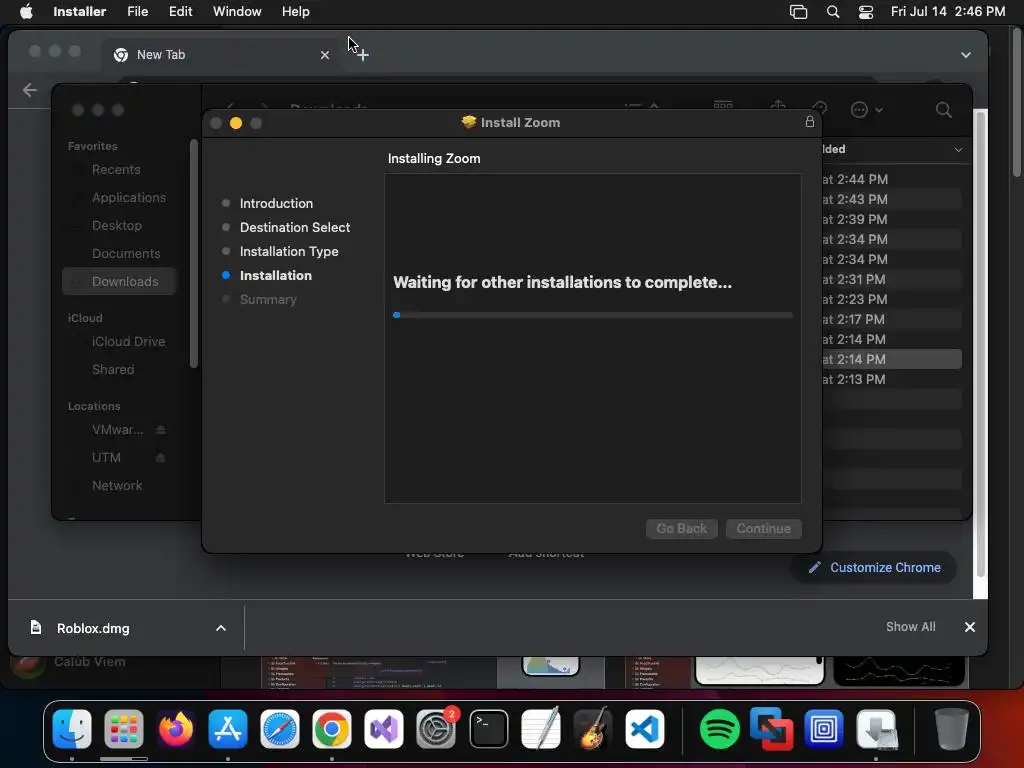Click Customize Chrome button
The height and width of the screenshot is (768, 1024).
coord(874,568)
